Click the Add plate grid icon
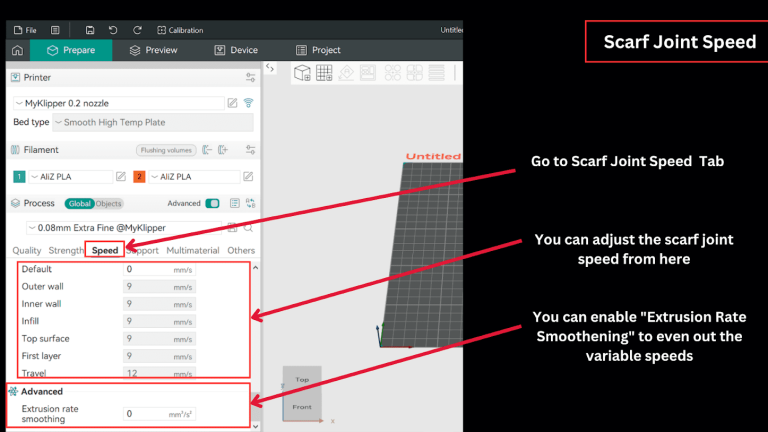 [x=324, y=73]
